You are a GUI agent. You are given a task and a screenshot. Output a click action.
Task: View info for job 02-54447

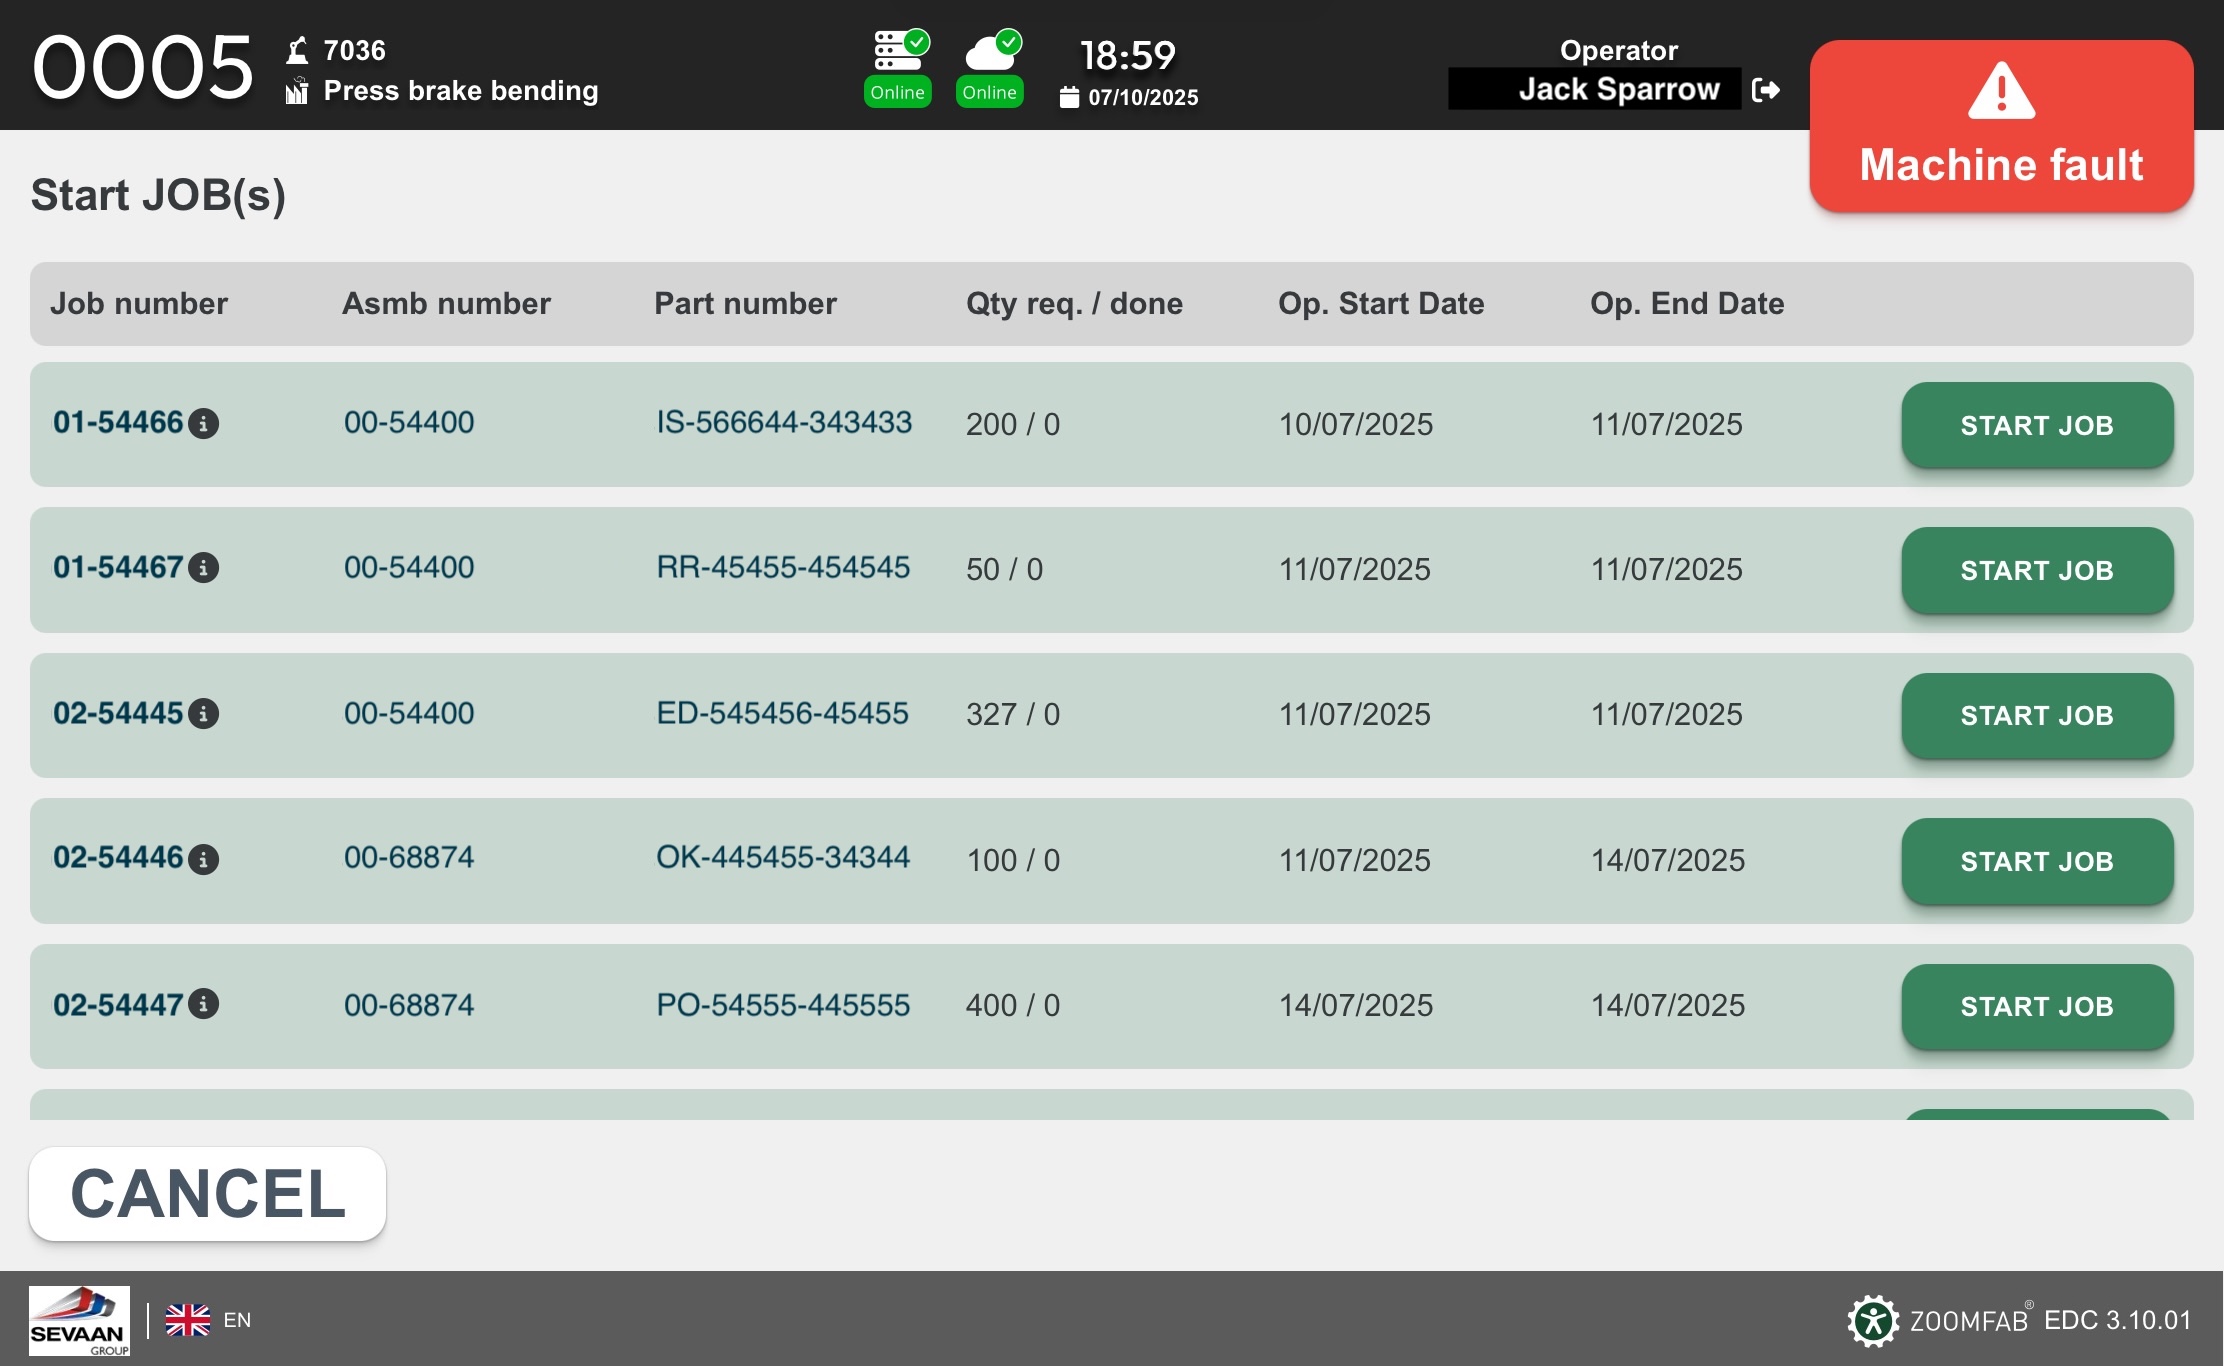[204, 1004]
